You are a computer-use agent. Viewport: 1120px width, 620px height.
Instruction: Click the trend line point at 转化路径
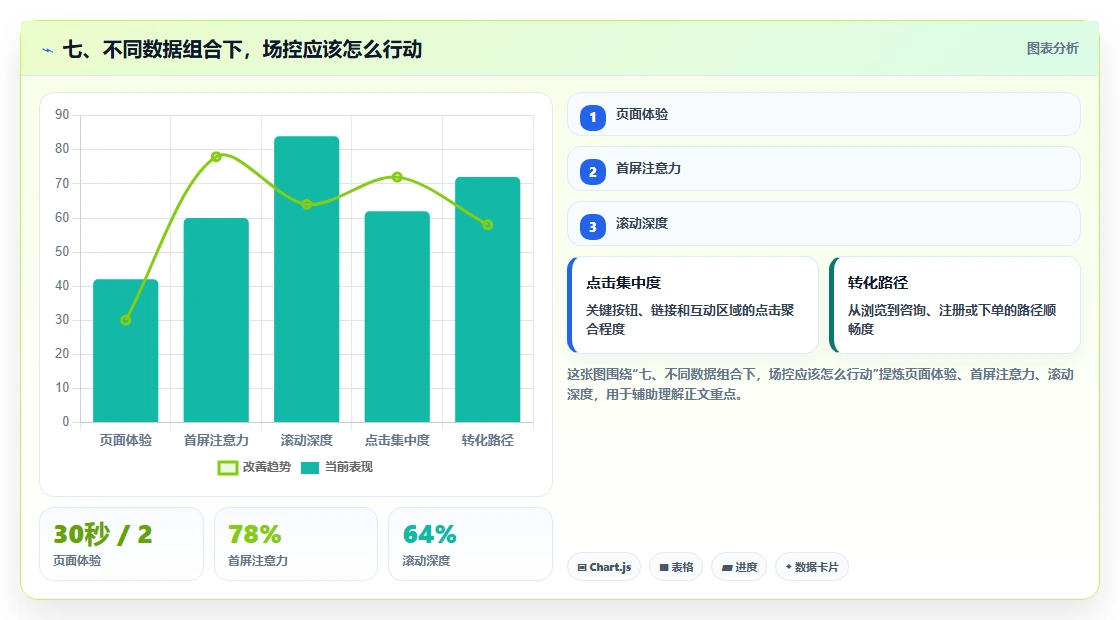click(x=488, y=225)
